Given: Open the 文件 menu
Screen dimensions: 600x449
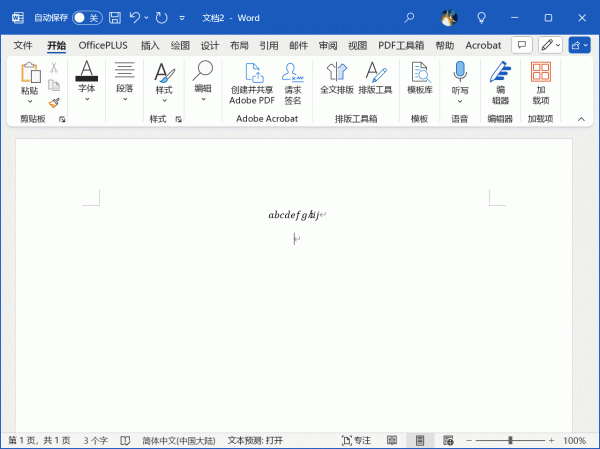Looking at the screenshot, I should tap(23, 46).
